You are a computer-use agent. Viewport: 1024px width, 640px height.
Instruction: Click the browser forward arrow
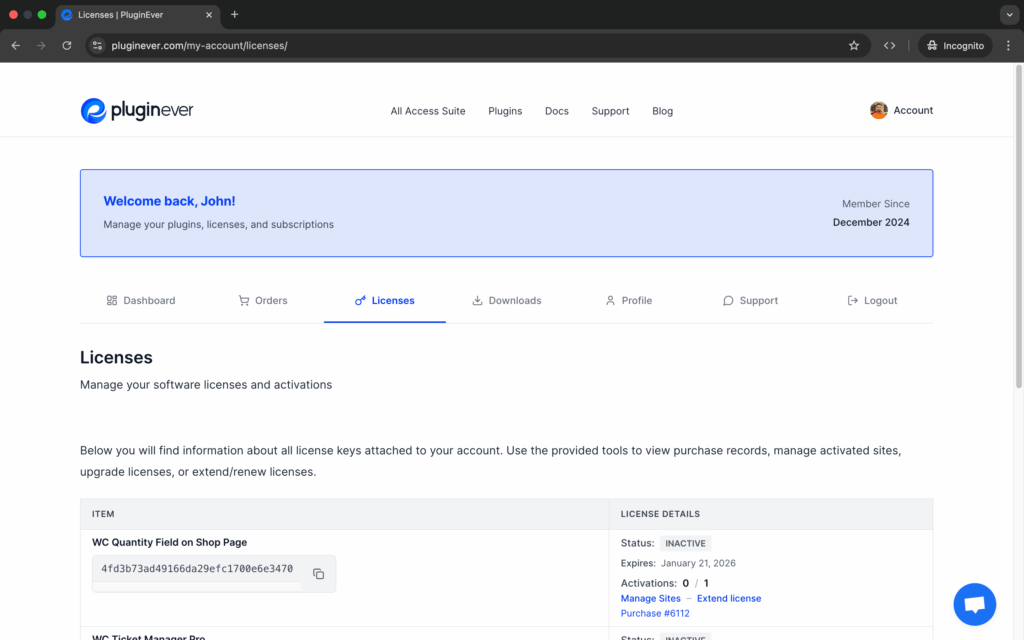click(x=41, y=46)
